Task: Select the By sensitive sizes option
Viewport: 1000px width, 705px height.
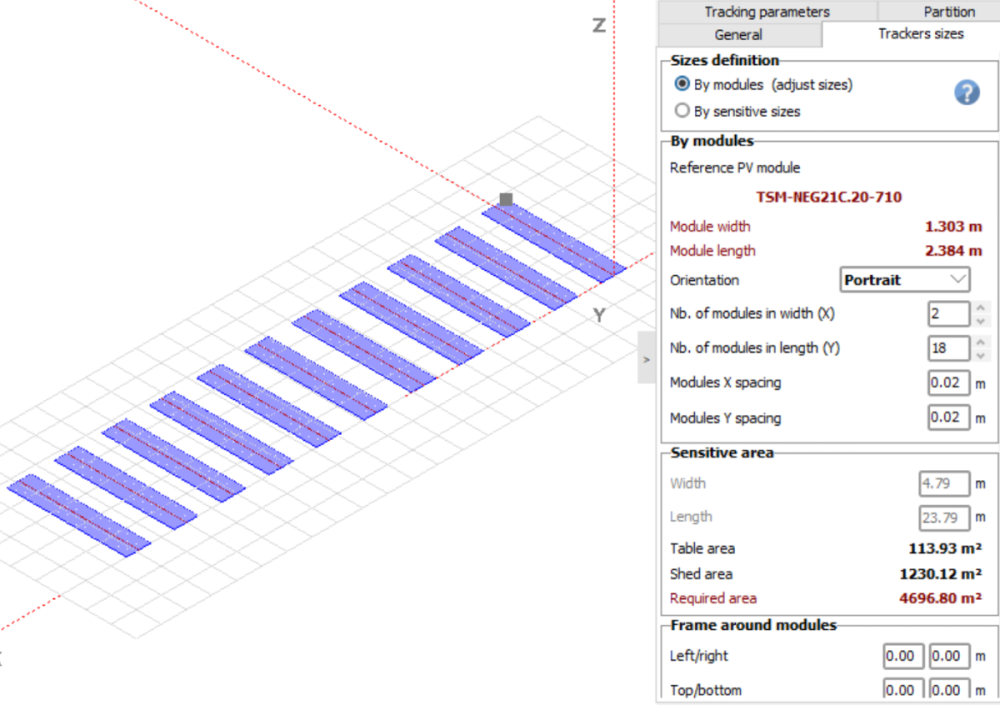Action: pyautogui.click(x=681, y=111)
